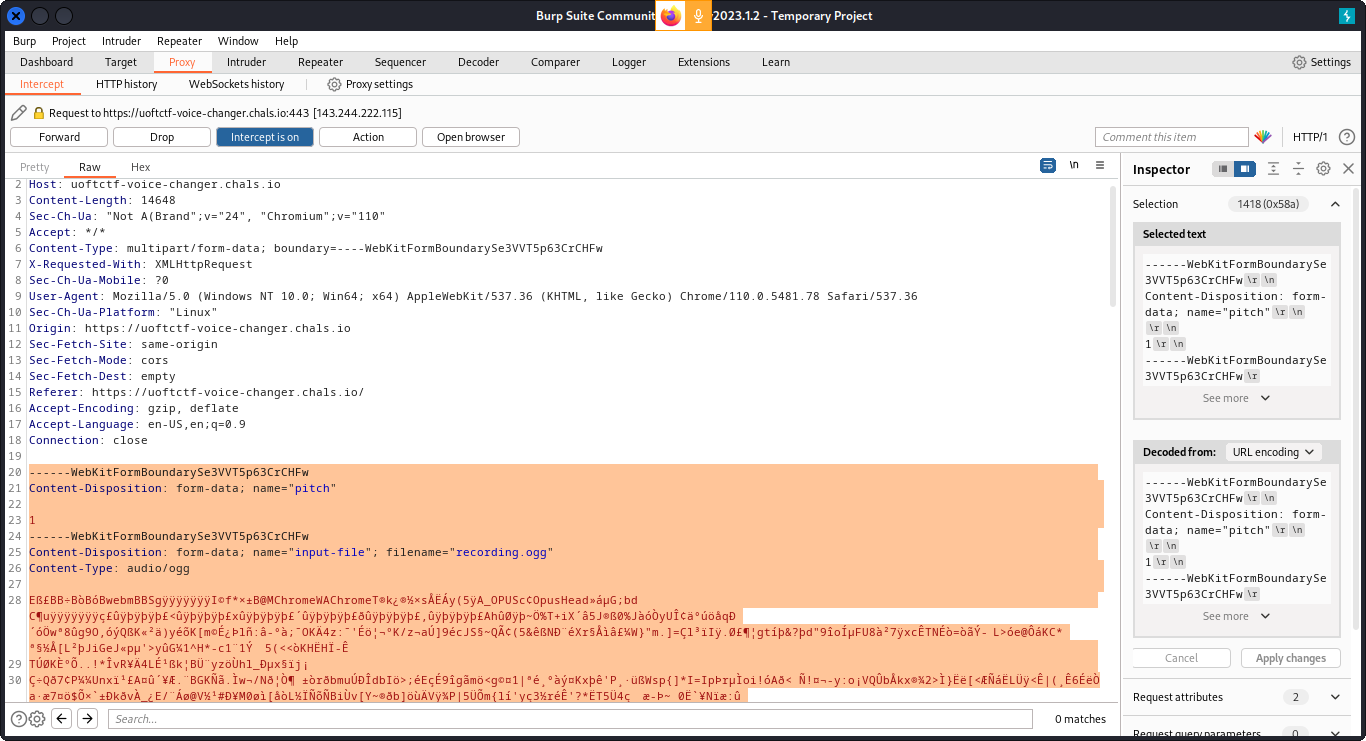This screenshot has height=741, width=1366.
Task: Drop the intercepted request
Action: coord(162,137)
